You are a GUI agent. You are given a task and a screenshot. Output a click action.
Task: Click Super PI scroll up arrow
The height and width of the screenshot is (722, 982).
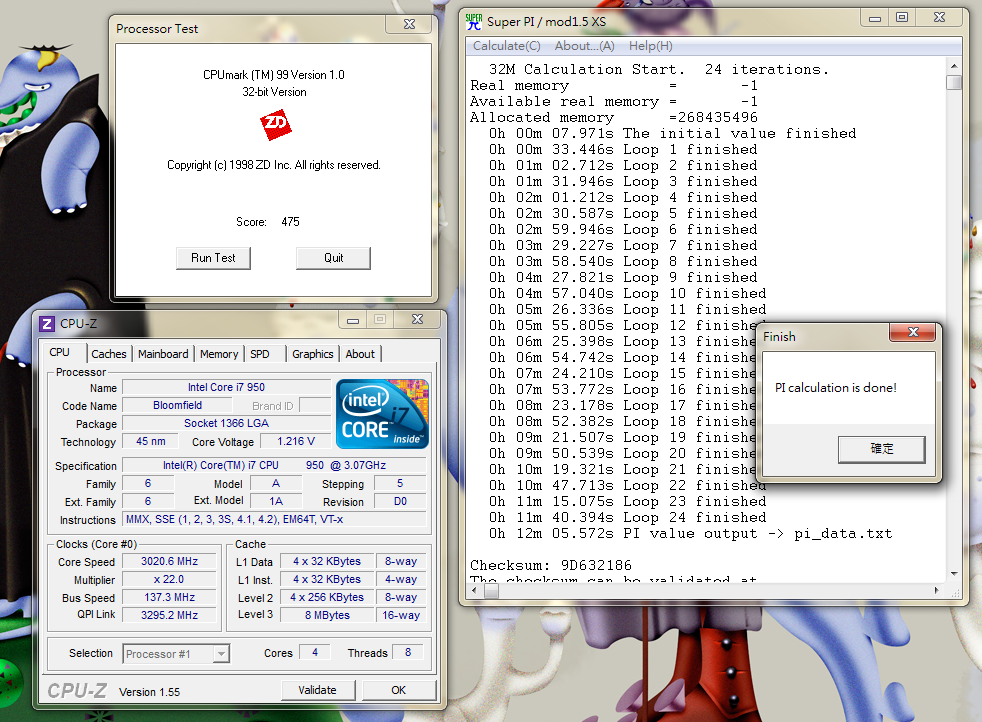[954, 66]
